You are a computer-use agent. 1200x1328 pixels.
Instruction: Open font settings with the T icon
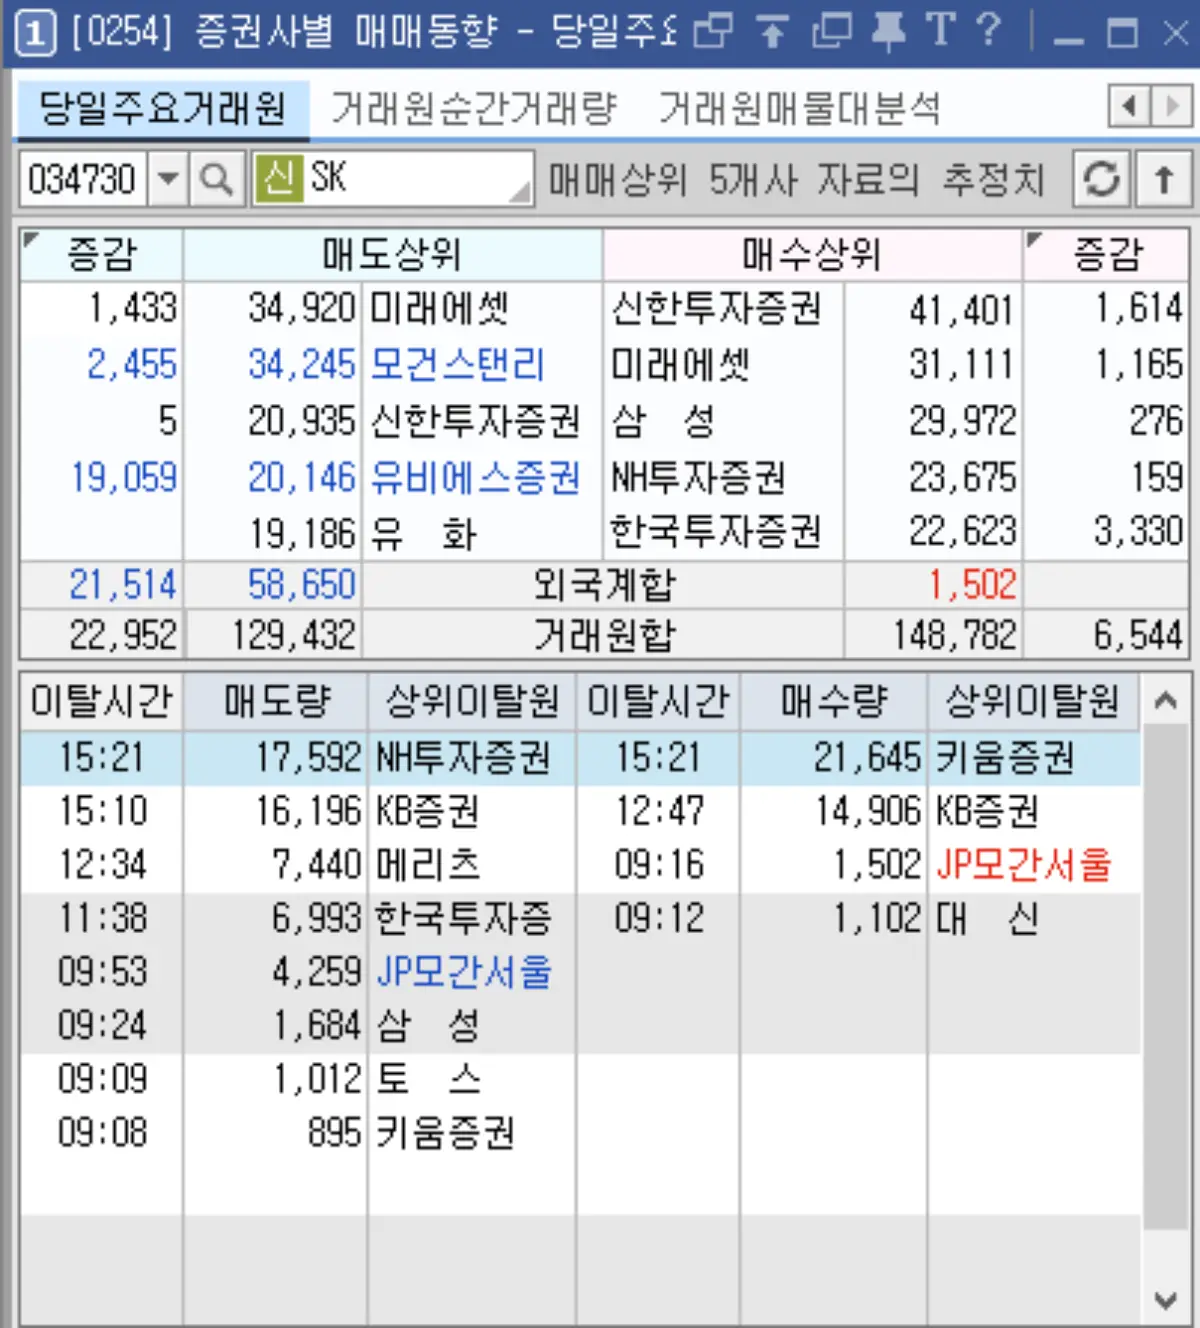click(x=940, y=30)
